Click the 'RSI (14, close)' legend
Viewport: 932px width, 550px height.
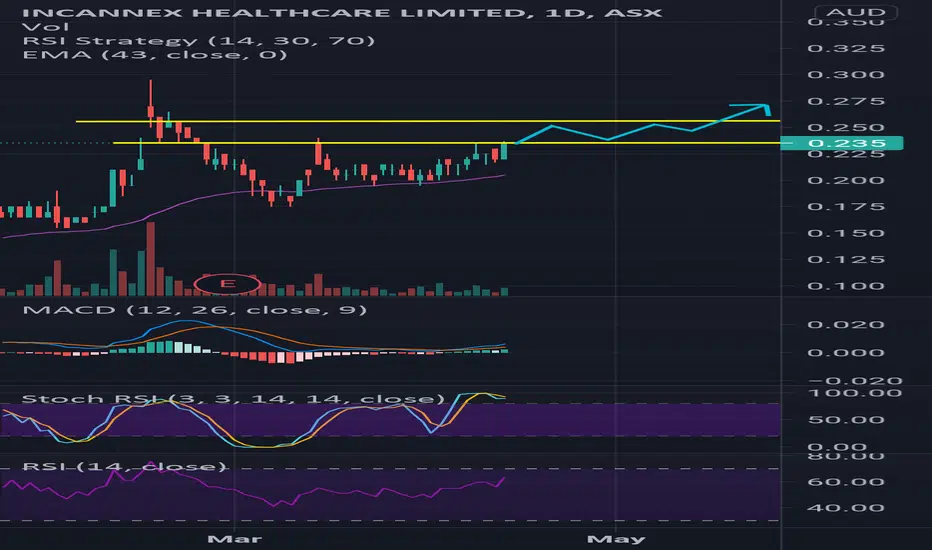pyautogui.click(x=124, y=466)
